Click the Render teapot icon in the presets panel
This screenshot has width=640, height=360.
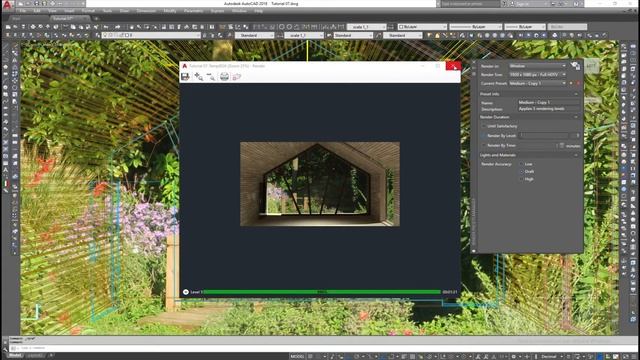[x=576, y=66]
